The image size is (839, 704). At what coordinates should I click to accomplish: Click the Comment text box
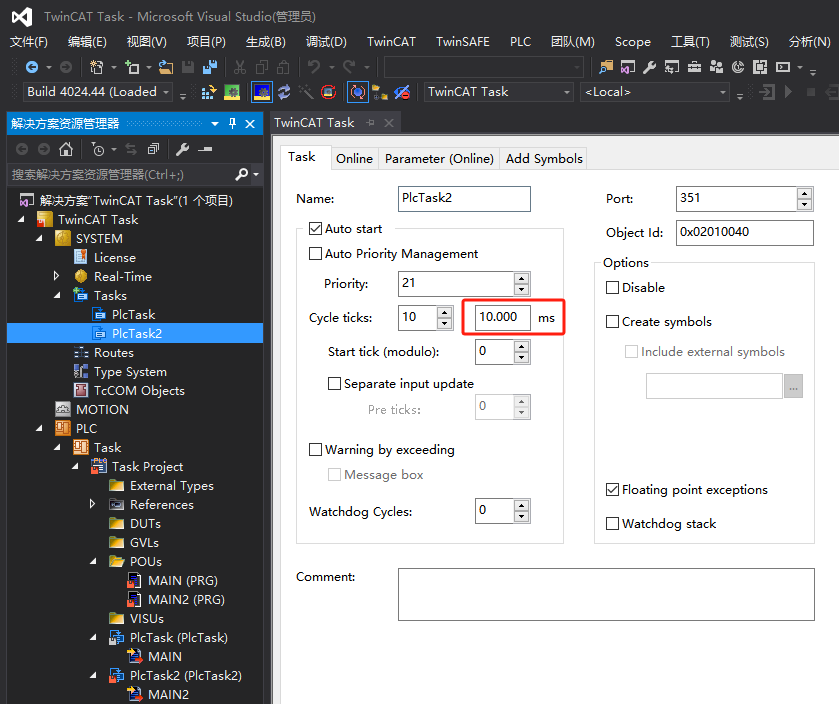[x=606, y=594]
